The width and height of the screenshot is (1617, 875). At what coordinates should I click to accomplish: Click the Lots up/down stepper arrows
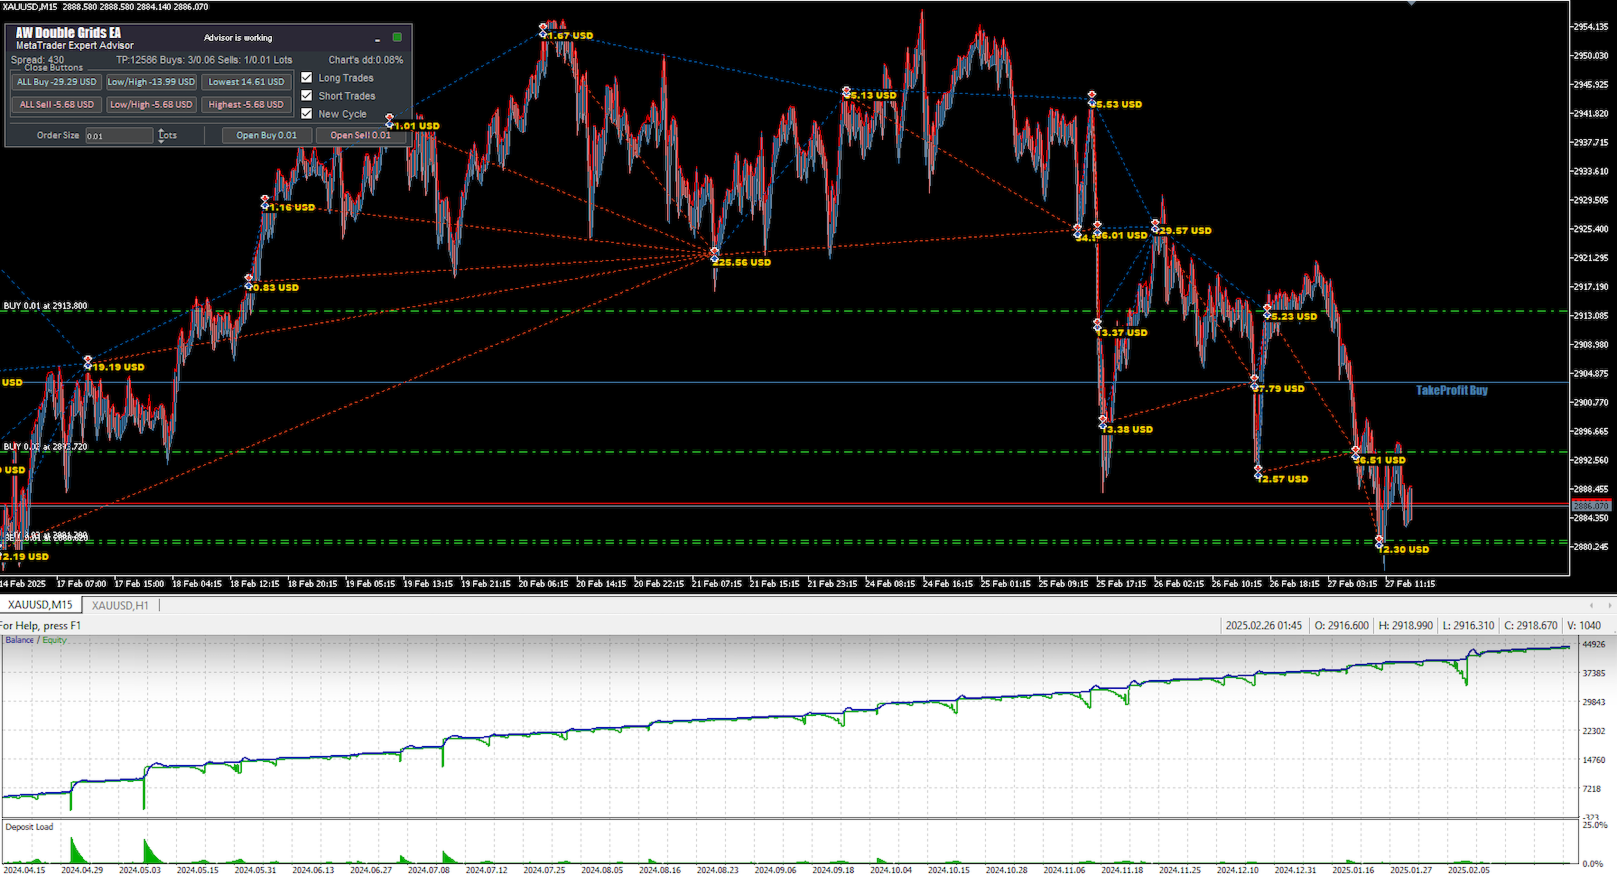coord(161,135)
